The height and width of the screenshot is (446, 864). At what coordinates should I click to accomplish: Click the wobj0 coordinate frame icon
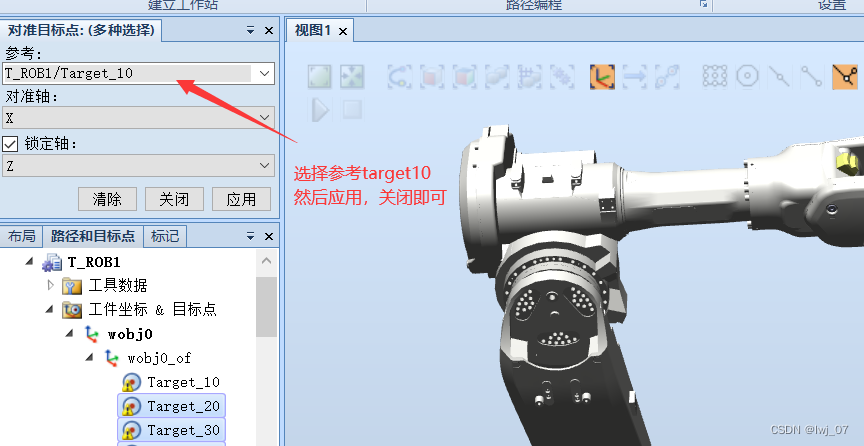91,334
